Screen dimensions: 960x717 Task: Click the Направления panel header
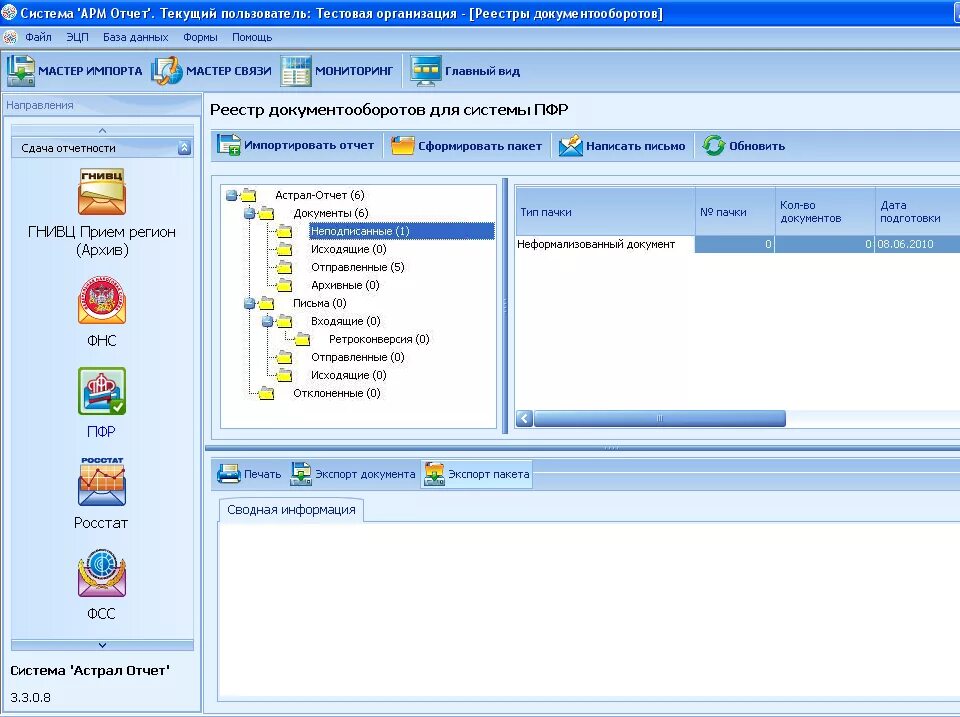coord(102,105)
